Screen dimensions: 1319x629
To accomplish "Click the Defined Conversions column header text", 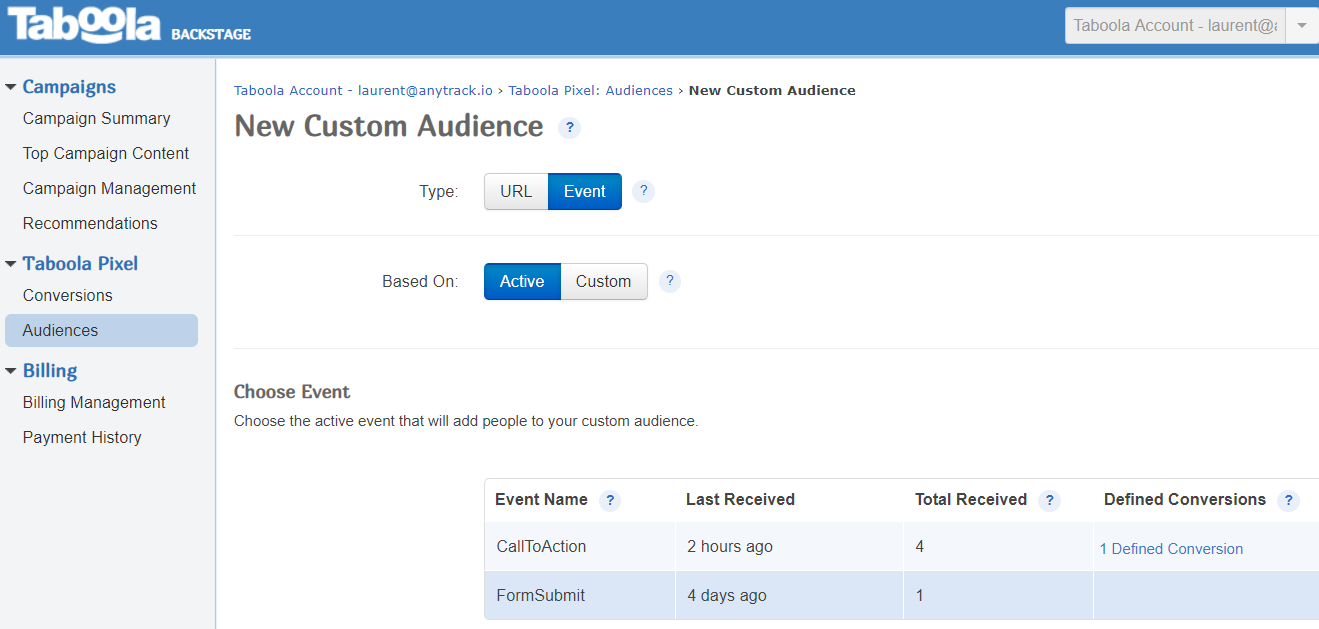I will (x=1185, y=500).
